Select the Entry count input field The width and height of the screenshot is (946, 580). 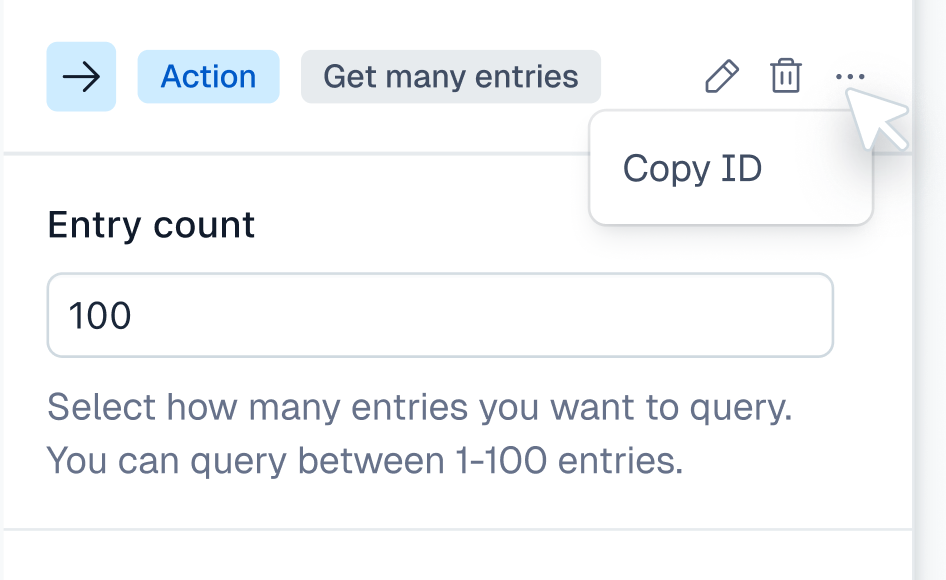pos(440,314)
